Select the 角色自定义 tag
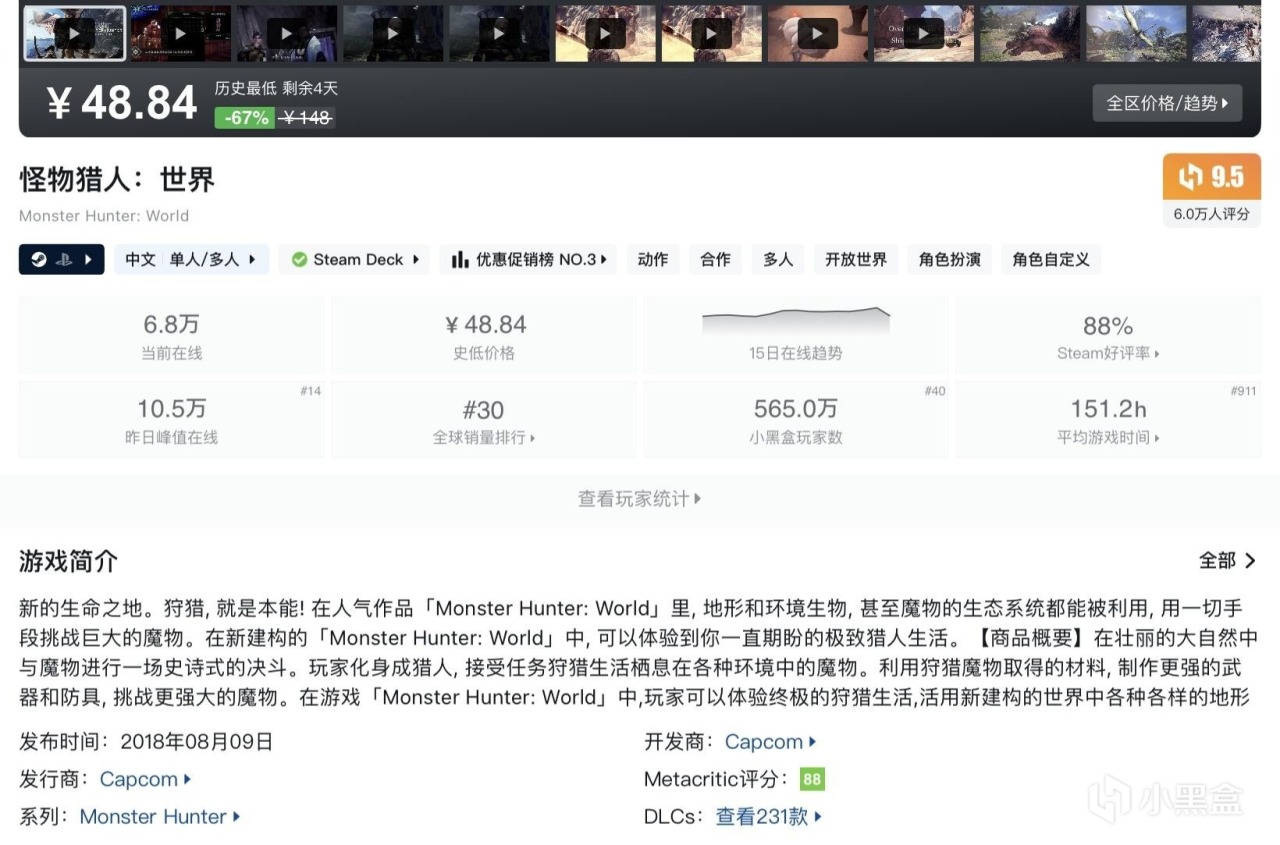The width and height of the screenshot is (1280, 845). [x=1051, y=260]
